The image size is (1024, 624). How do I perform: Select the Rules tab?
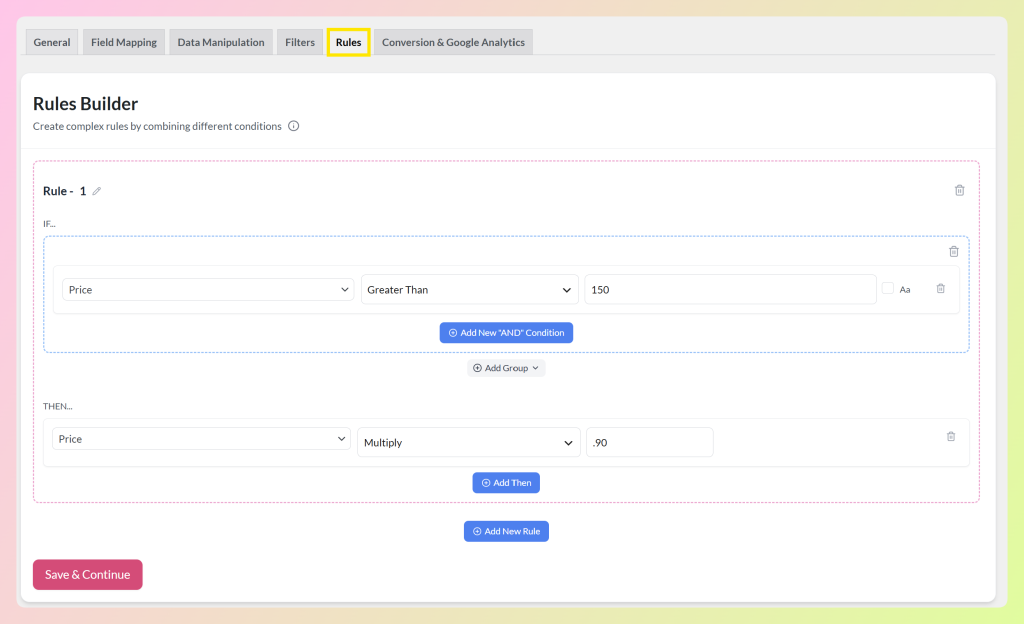click(x=349, y=42)
